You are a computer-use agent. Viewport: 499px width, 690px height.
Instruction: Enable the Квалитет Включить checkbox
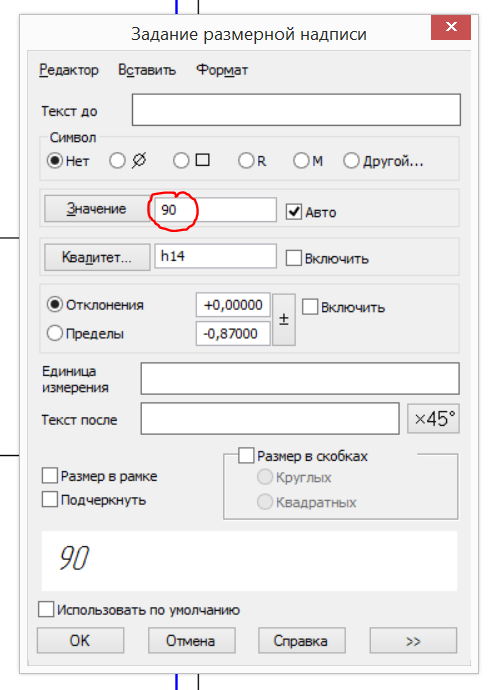click(x=294, y=258)
